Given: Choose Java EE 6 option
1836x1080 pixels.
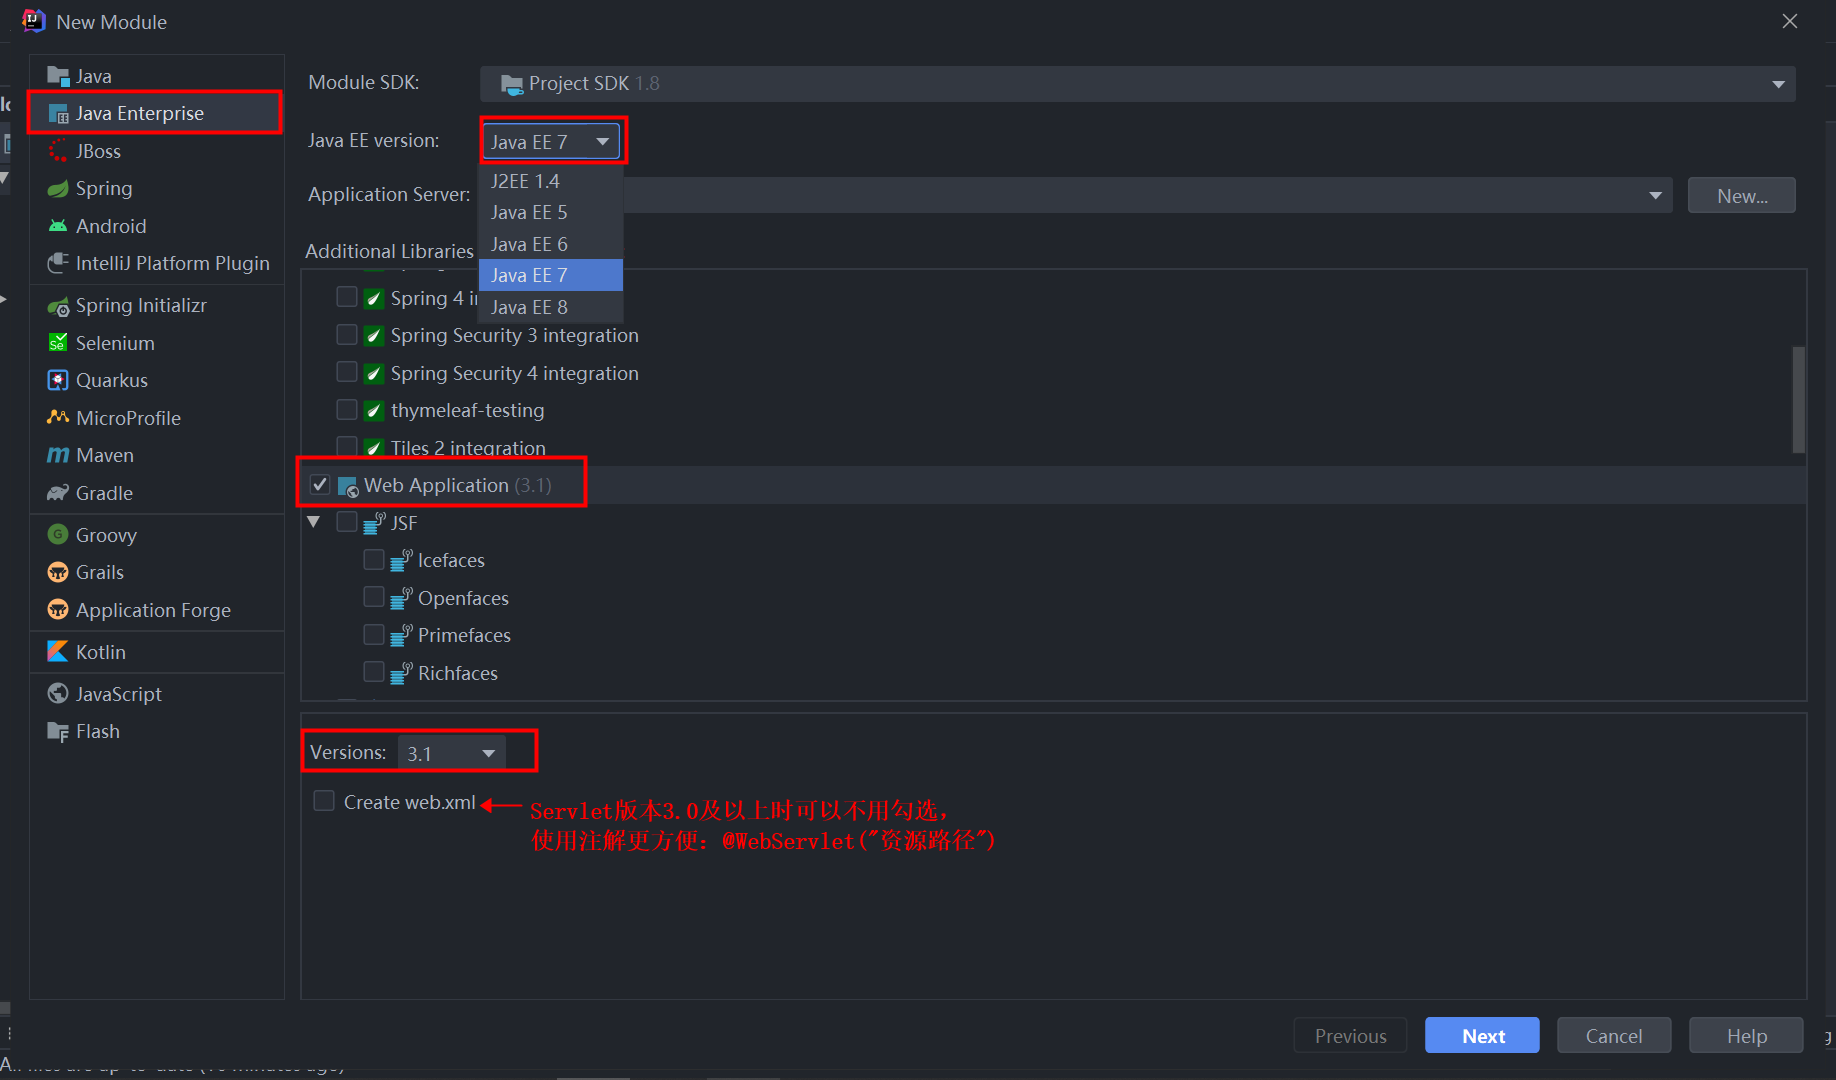Looking at the screenshot, I should pyautogui.click(x=551, y=244).
